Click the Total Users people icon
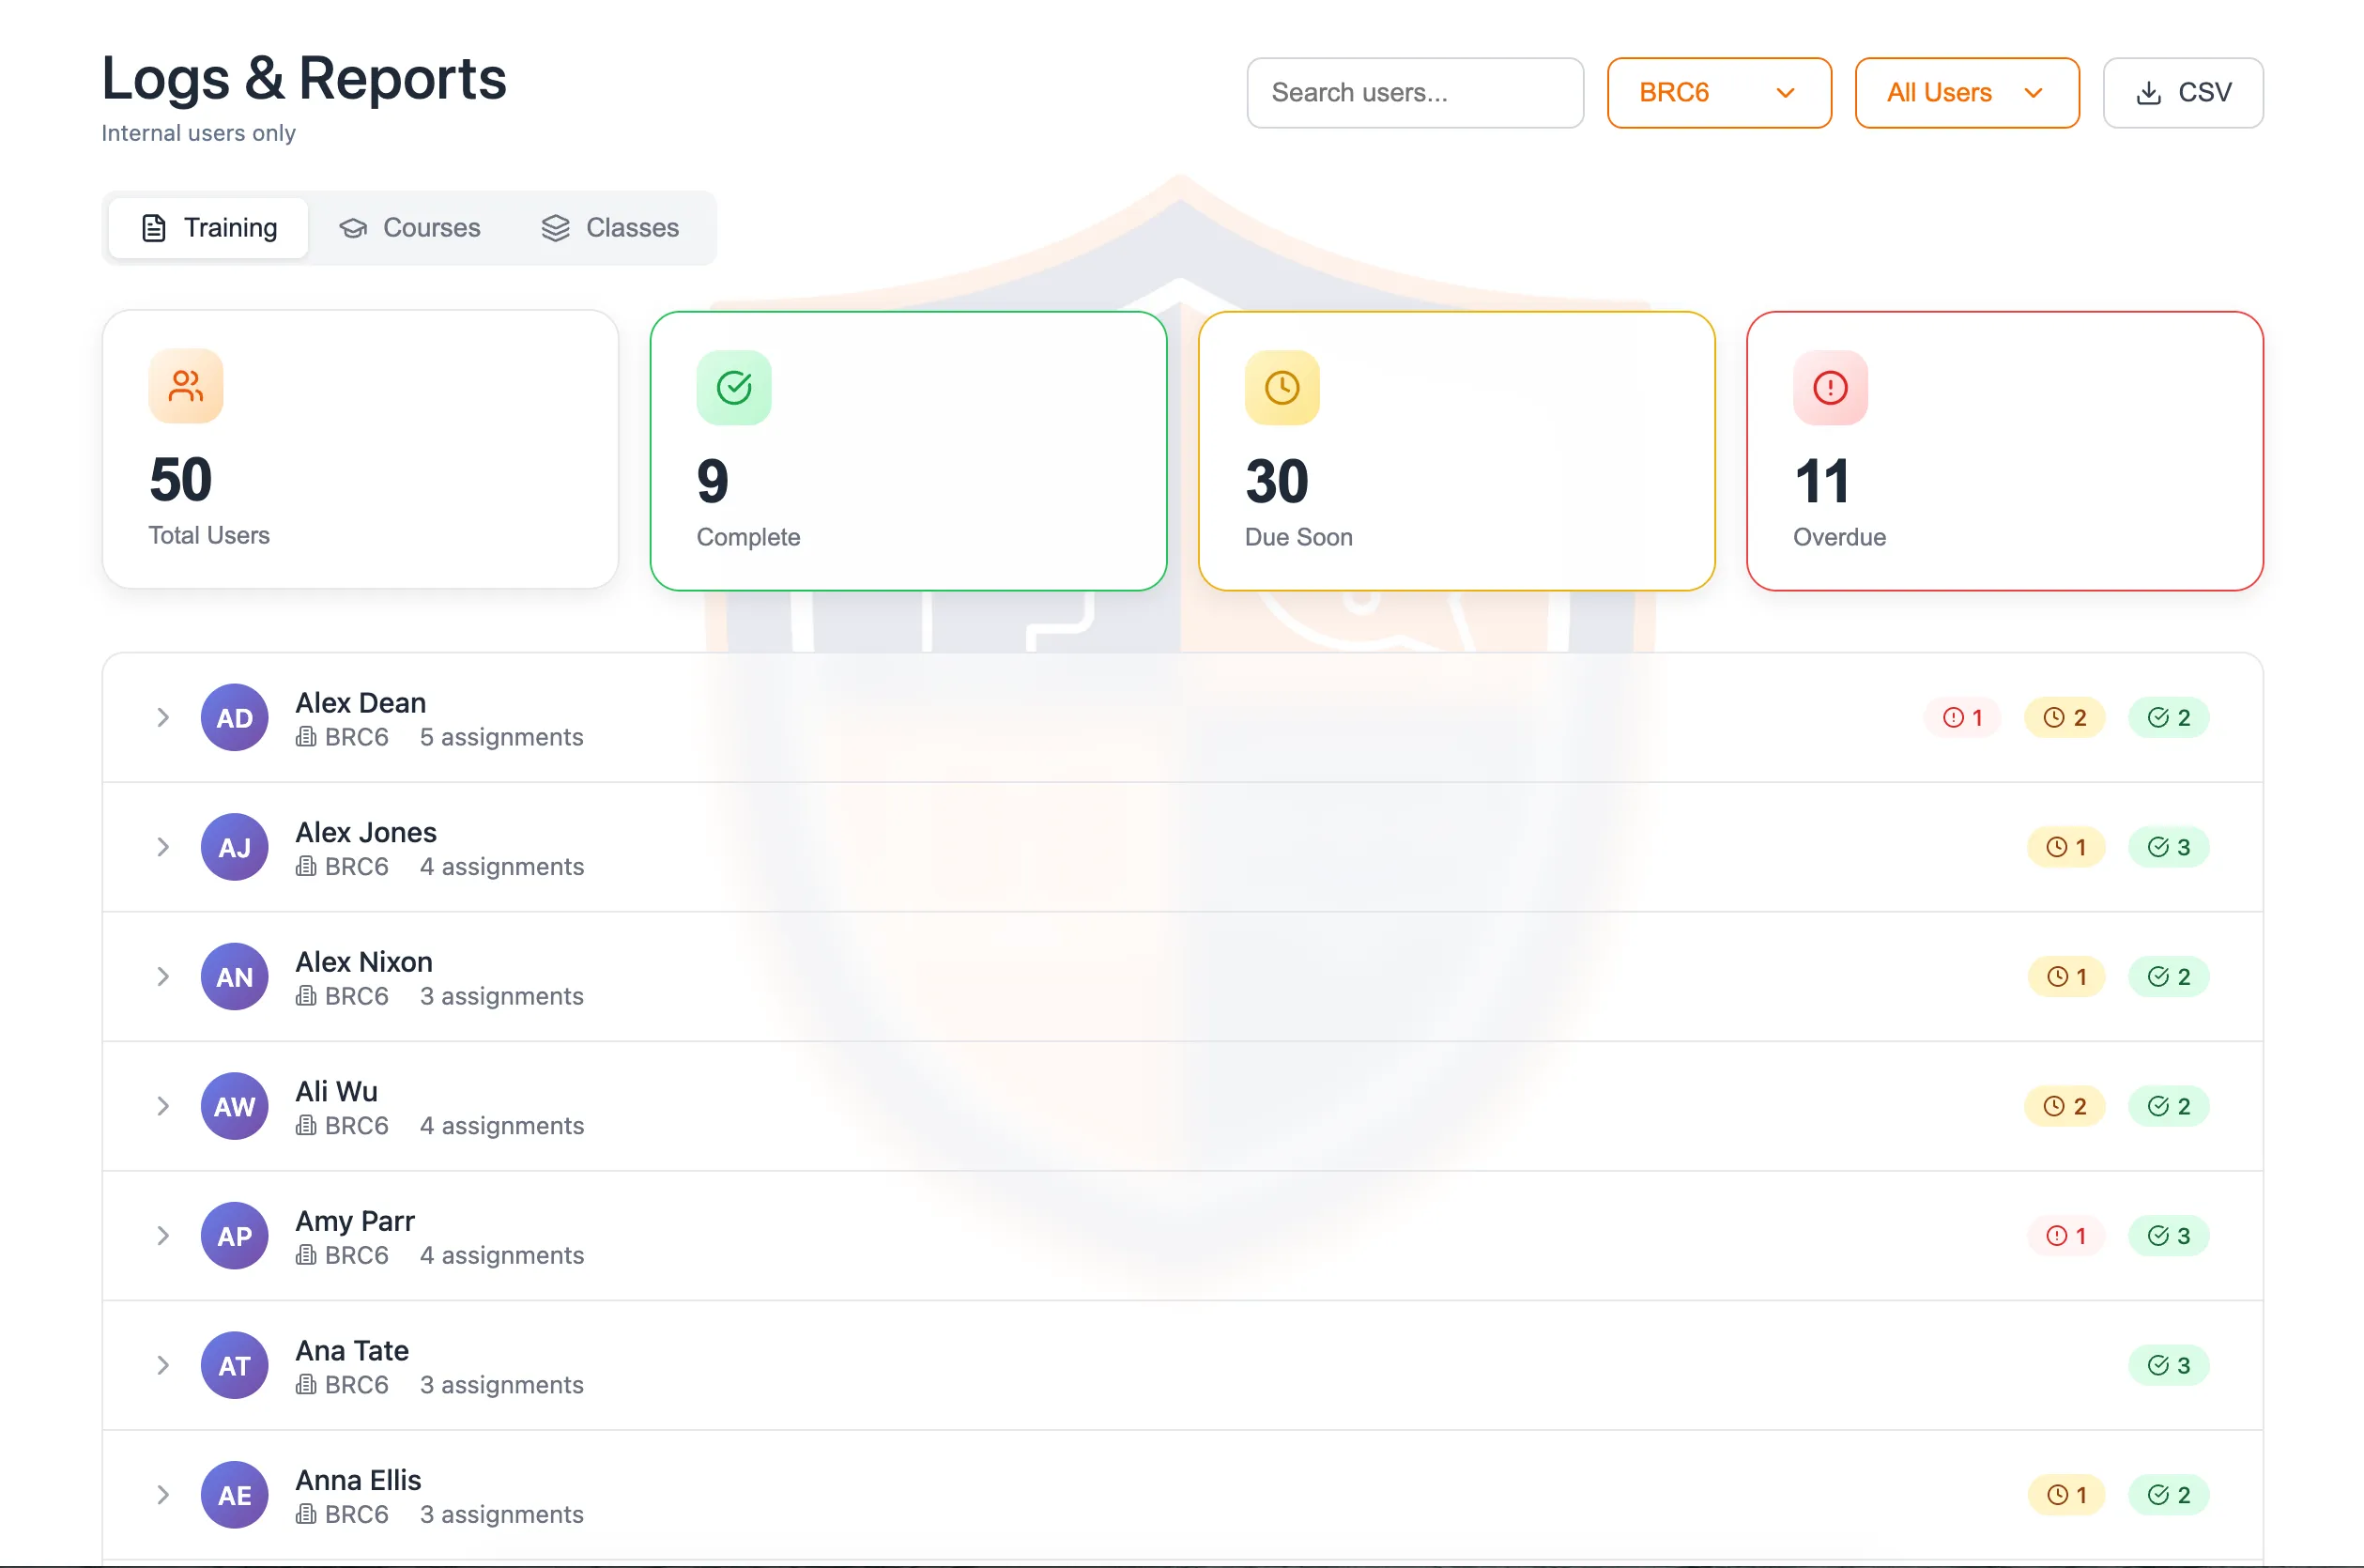This screenshot has height=1568, width=2364. click(x=185, y=386)
